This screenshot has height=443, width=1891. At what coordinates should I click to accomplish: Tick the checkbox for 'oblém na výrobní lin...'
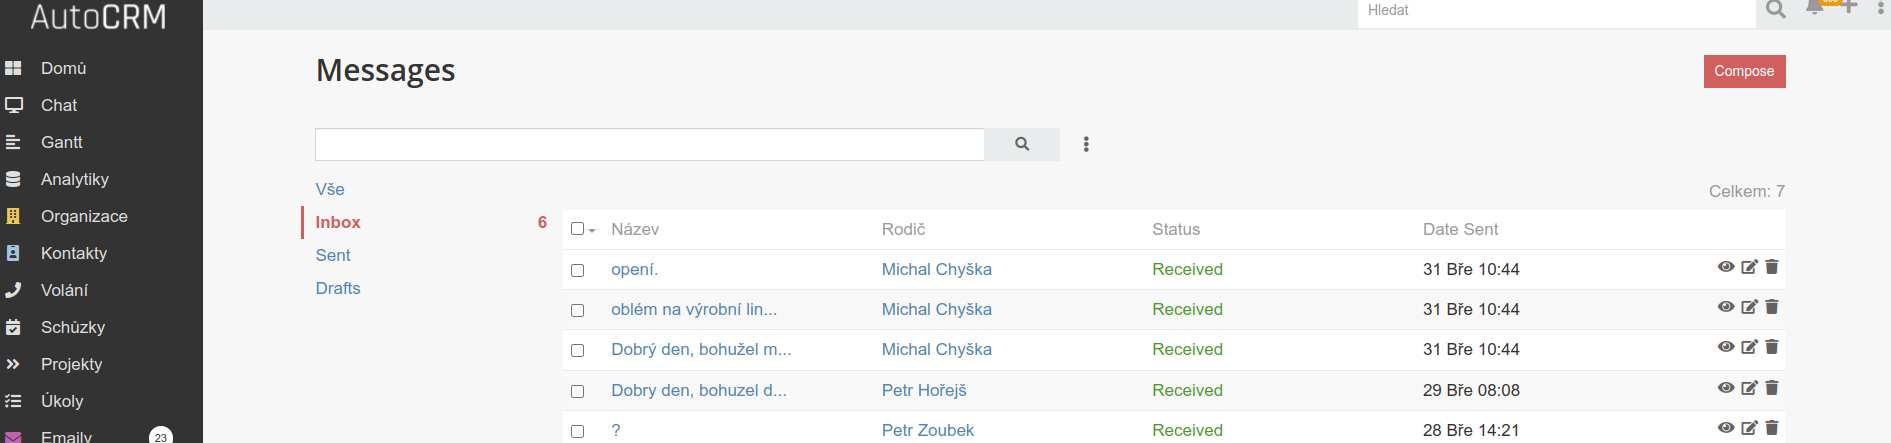coord(577,310)
